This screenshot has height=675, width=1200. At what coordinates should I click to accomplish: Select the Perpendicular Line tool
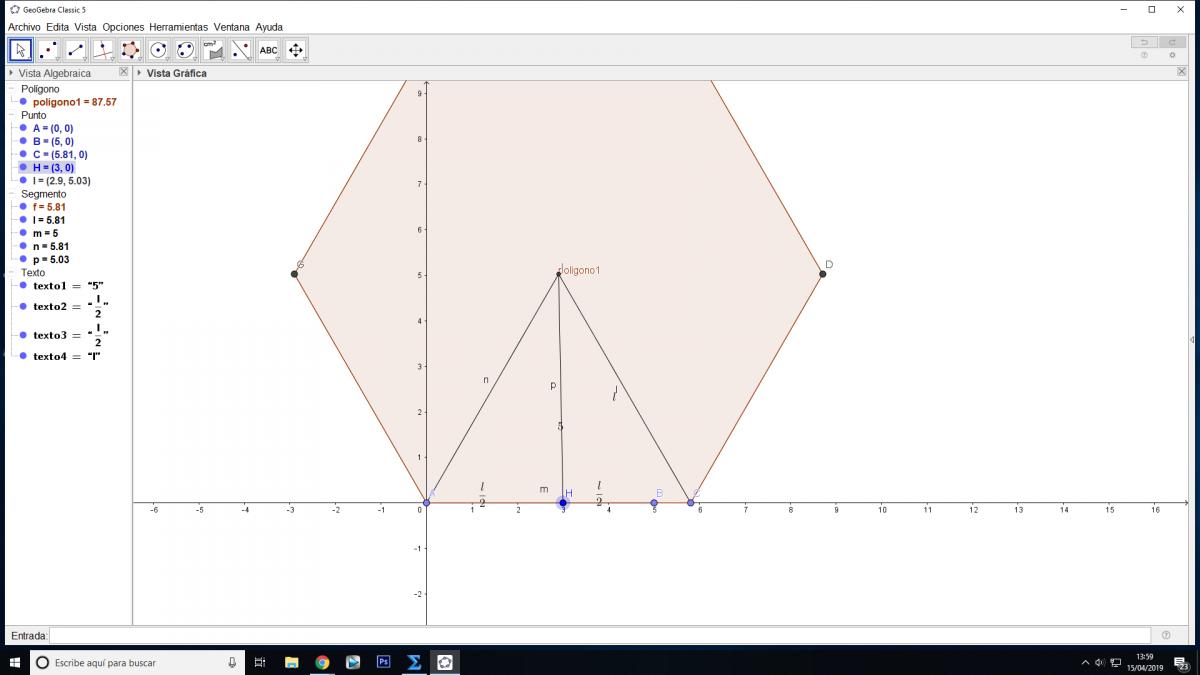click(x=103, y=50)
